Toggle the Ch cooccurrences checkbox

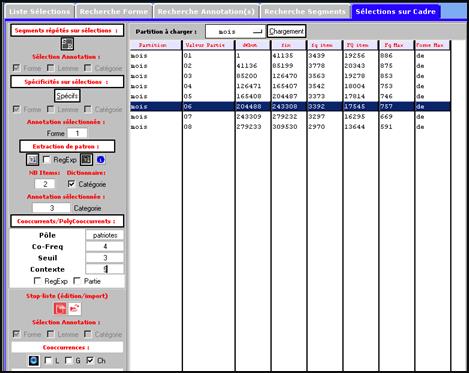pos(90,360)
